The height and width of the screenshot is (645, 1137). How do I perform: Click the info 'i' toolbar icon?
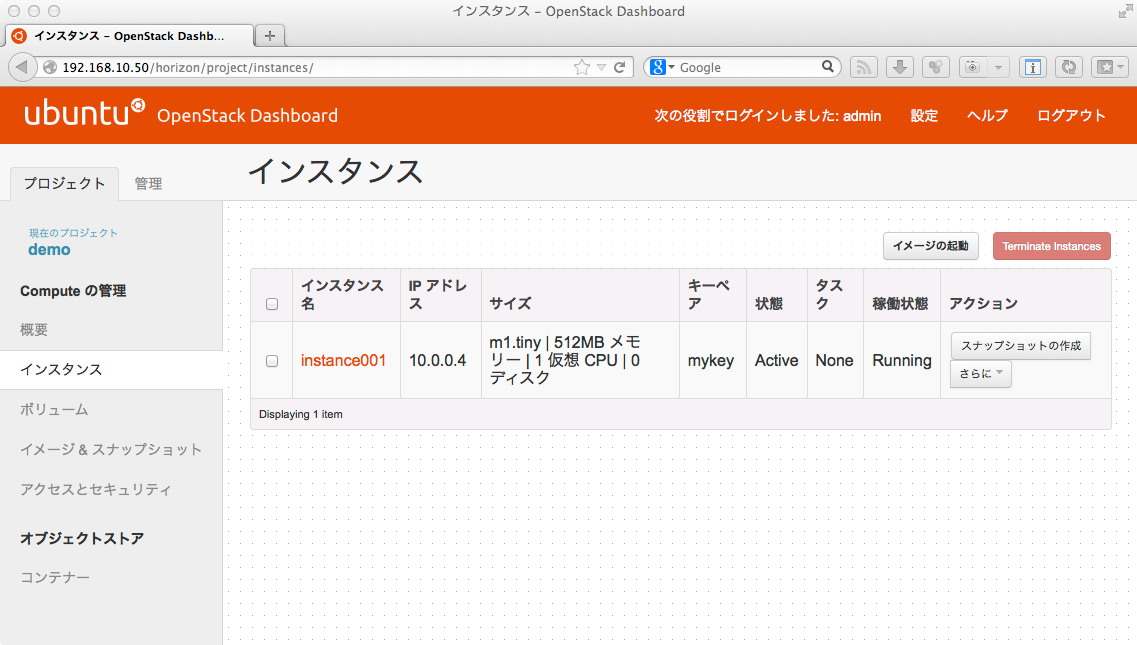coord(1033,67)
